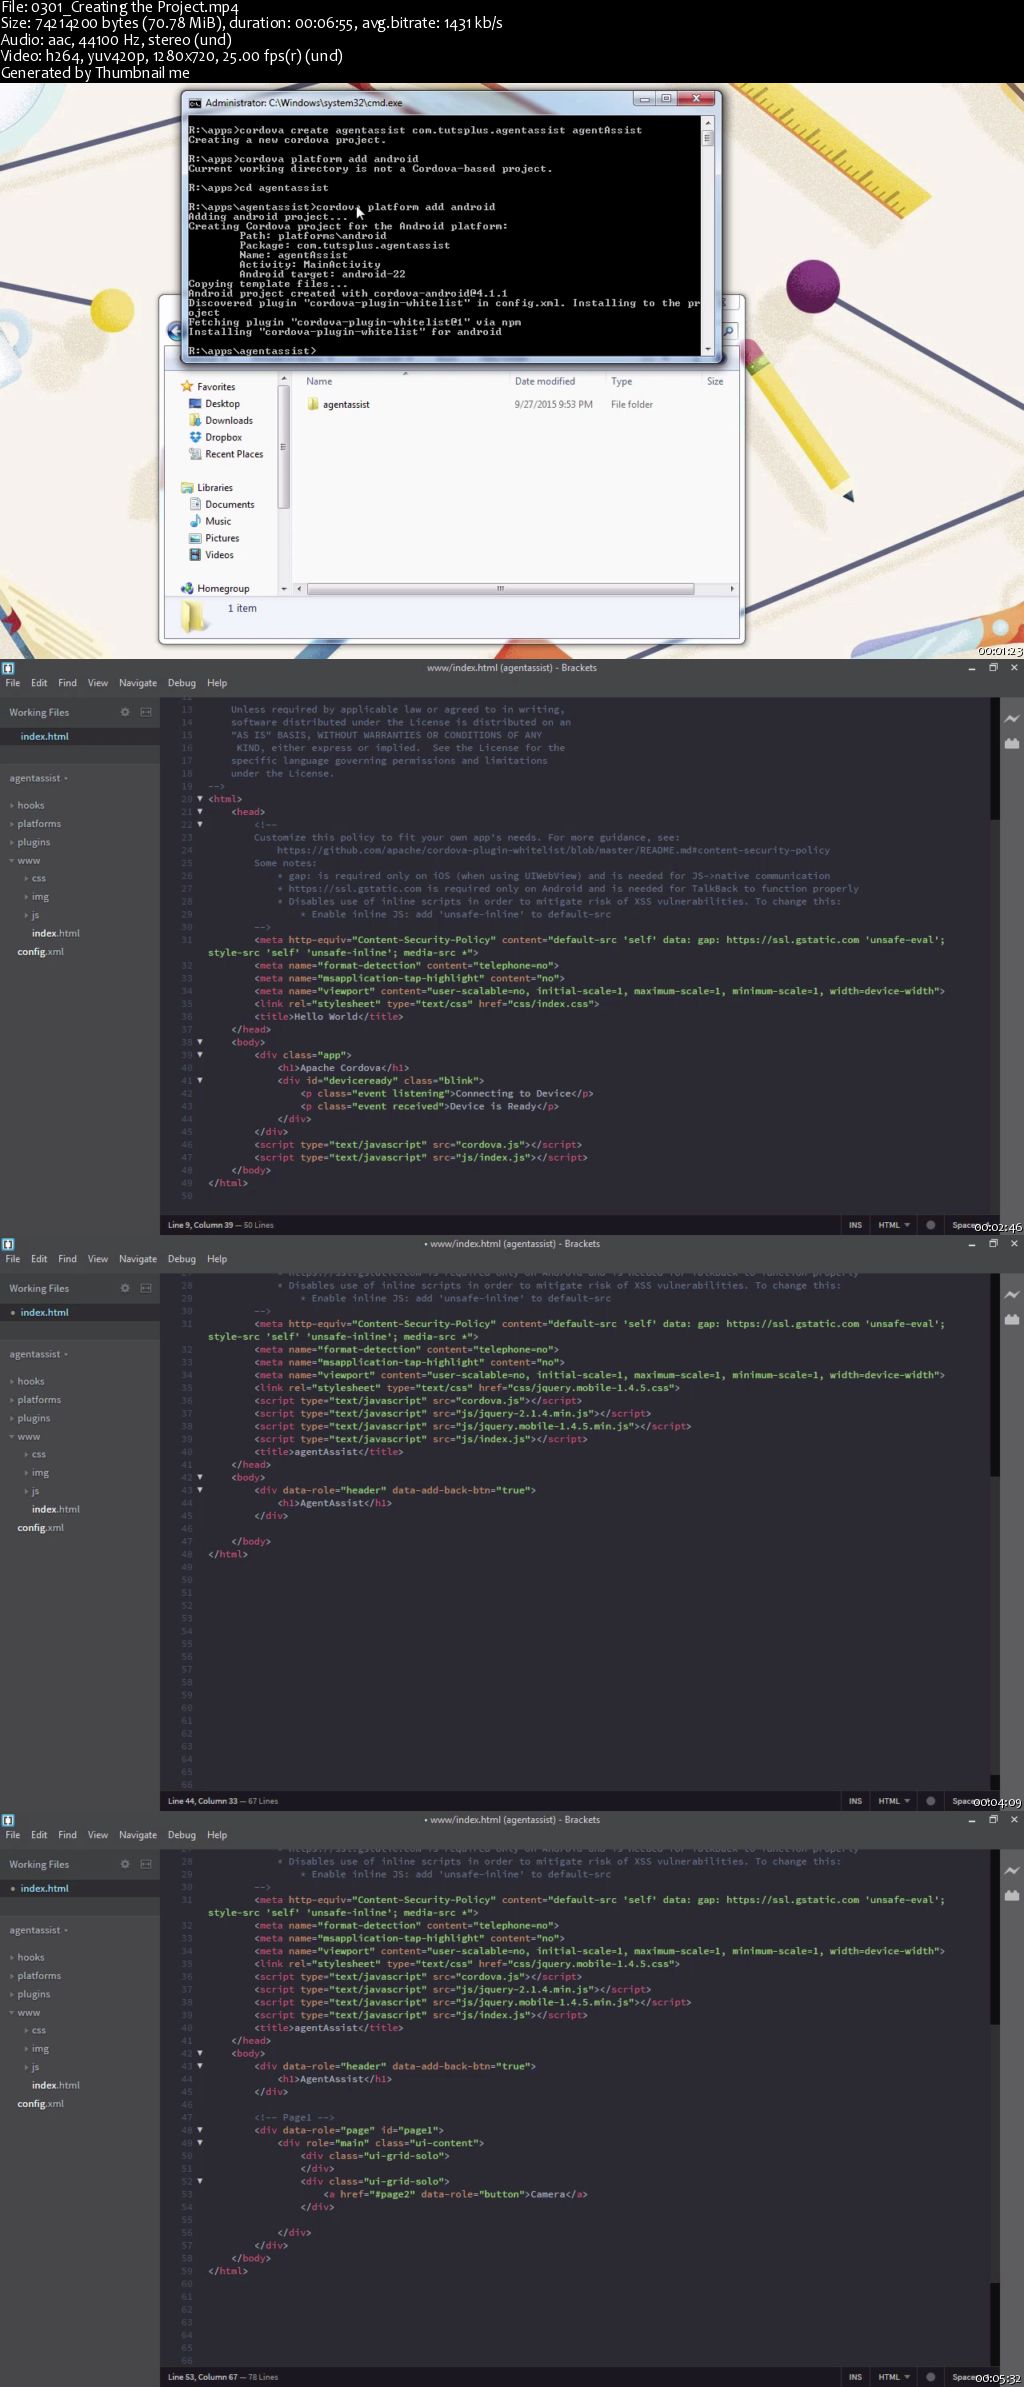The image size is (1024, 2387).
Task: Sort Explorer files by Size column
Action: tap(715, 381)
